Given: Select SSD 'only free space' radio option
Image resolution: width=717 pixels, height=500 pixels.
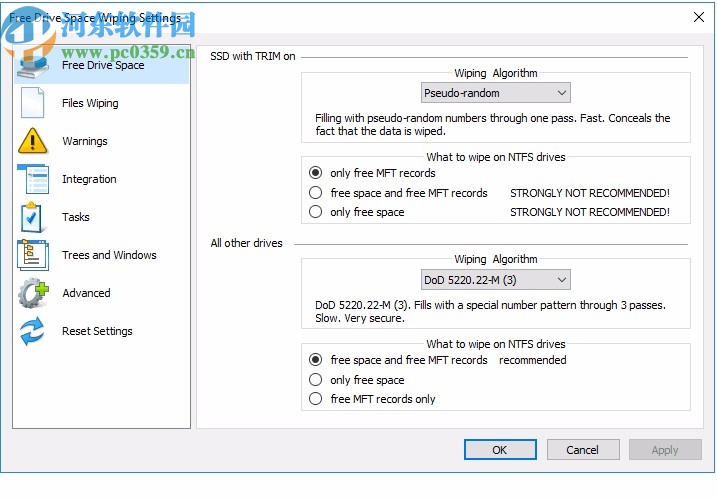Looking at the screenshot, I should pos(316,212).
